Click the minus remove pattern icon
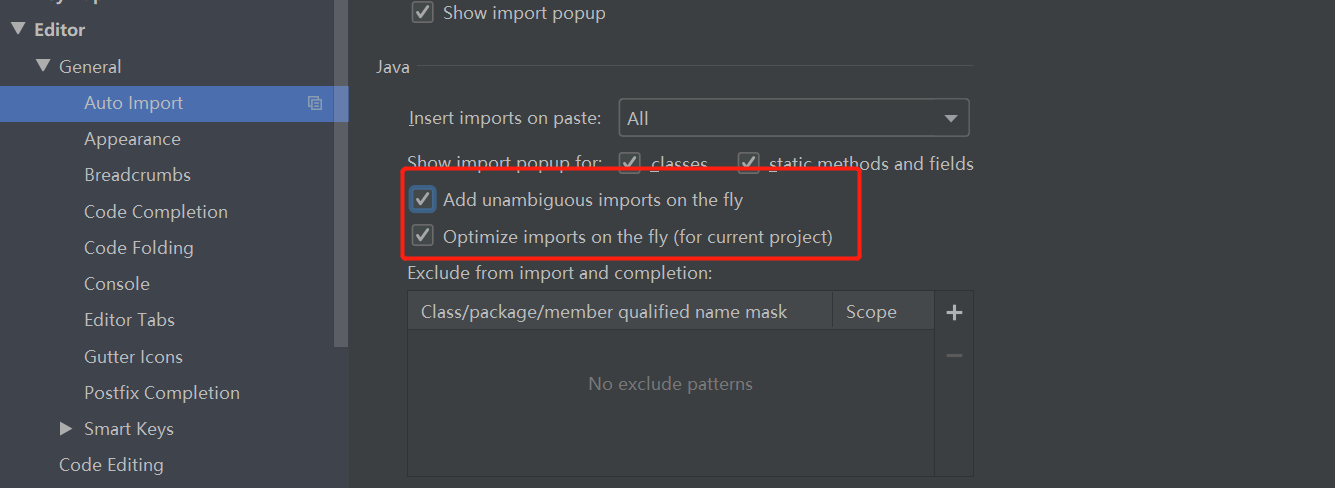The width and height of the screenshot is (1335, 488). coord(954,355)
